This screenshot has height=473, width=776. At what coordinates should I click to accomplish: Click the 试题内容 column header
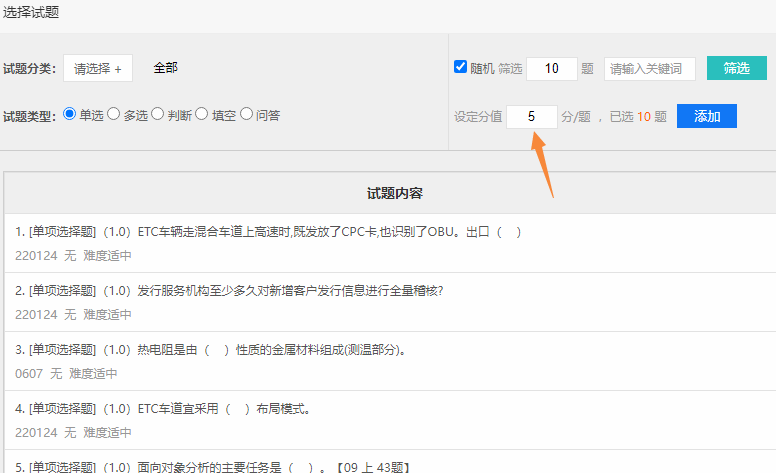[x=394, y=193]
